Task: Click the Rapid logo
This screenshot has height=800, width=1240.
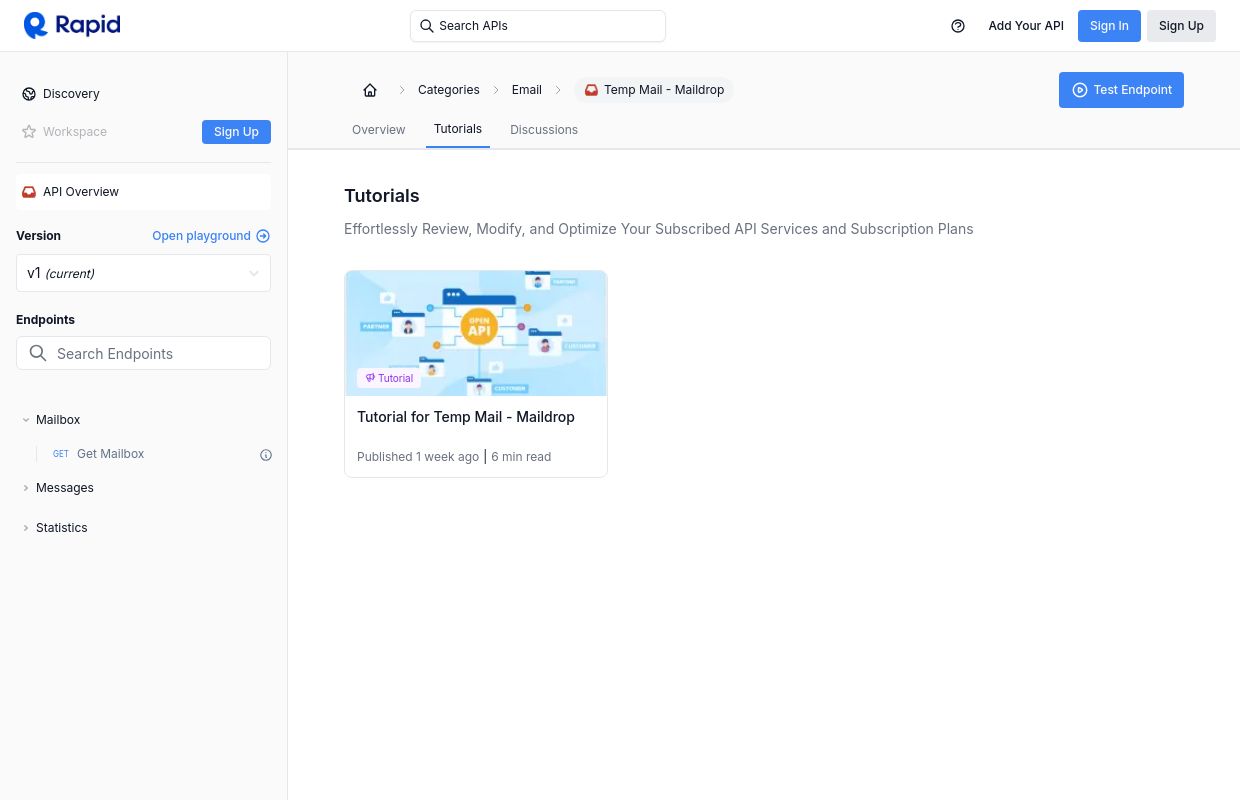Action: click(72, 25)
